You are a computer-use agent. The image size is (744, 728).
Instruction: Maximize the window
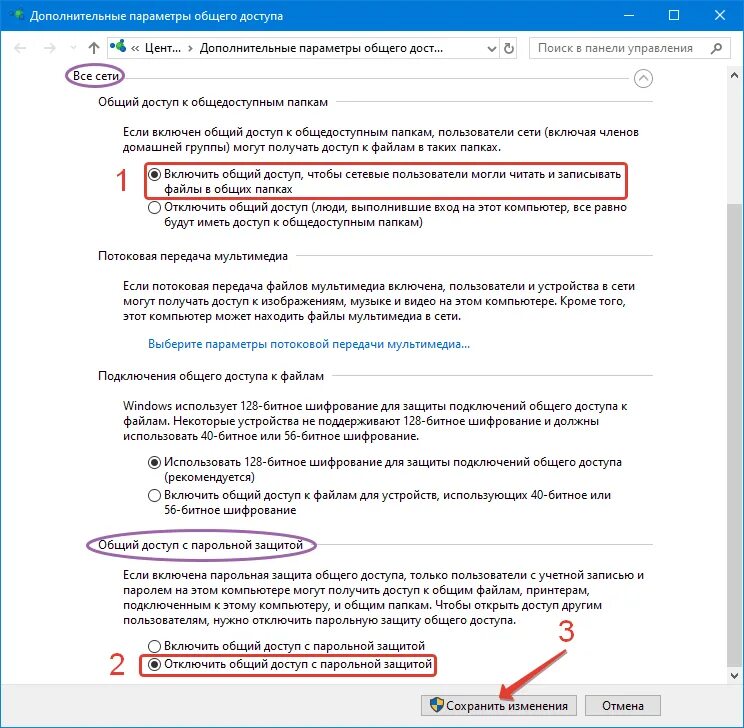point(674,16)
